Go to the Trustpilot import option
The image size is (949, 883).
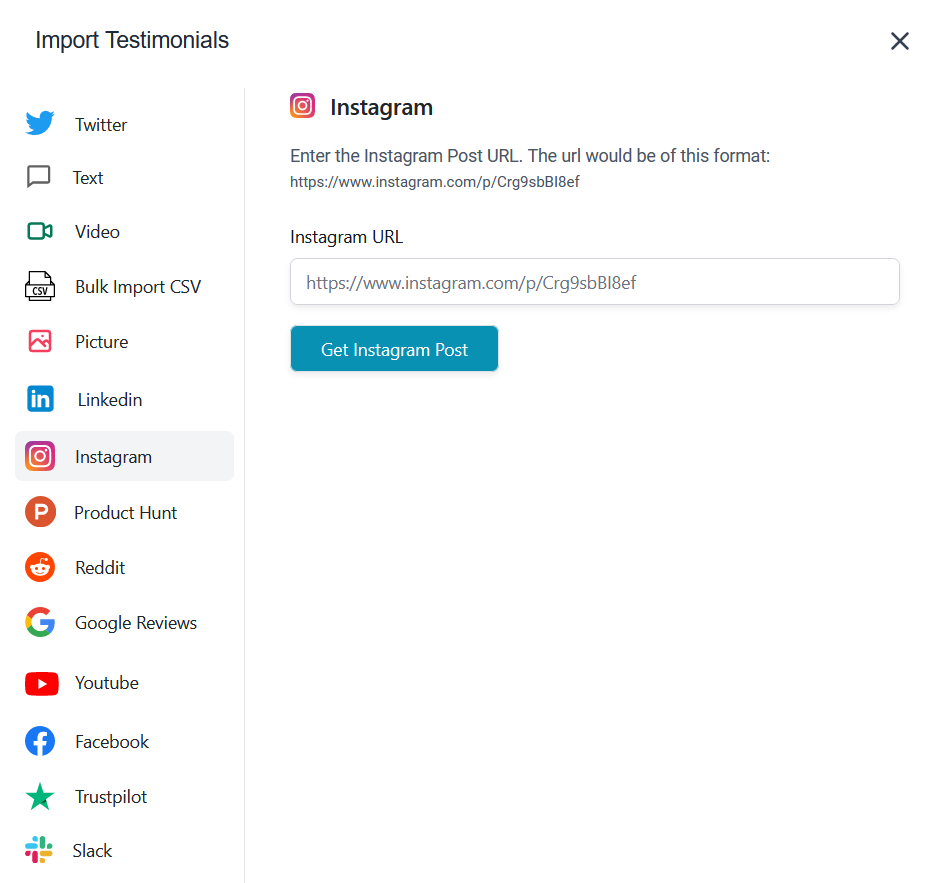pos(111,797)
